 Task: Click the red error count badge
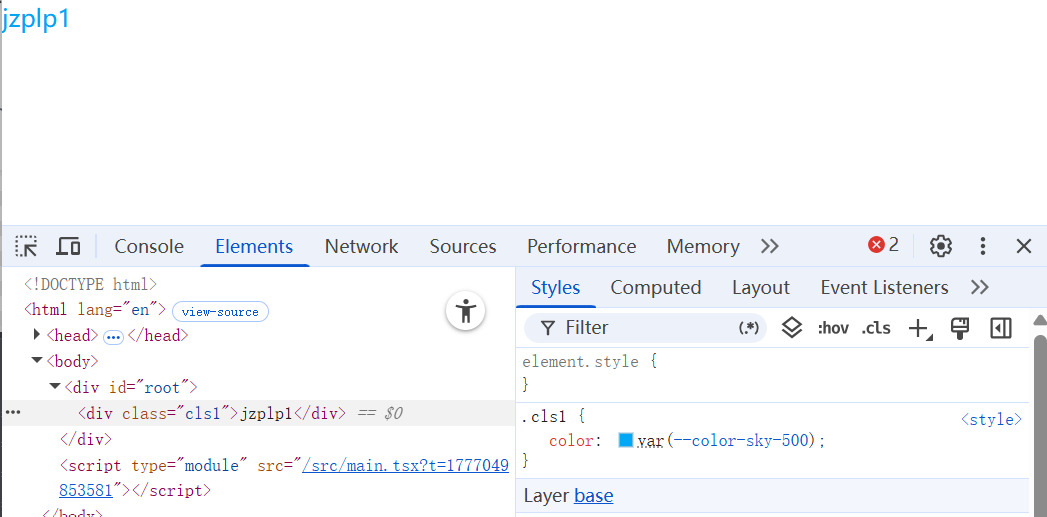pyautogui.click(x=883, y=245)
